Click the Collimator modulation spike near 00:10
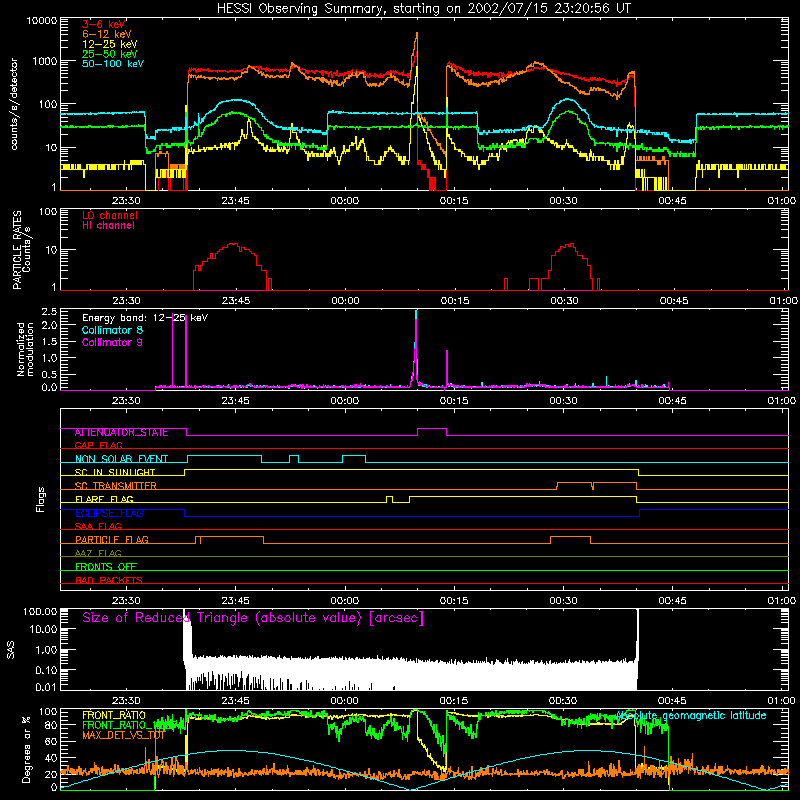This screenshot has height=800, width=800. (x=416, y=312)
